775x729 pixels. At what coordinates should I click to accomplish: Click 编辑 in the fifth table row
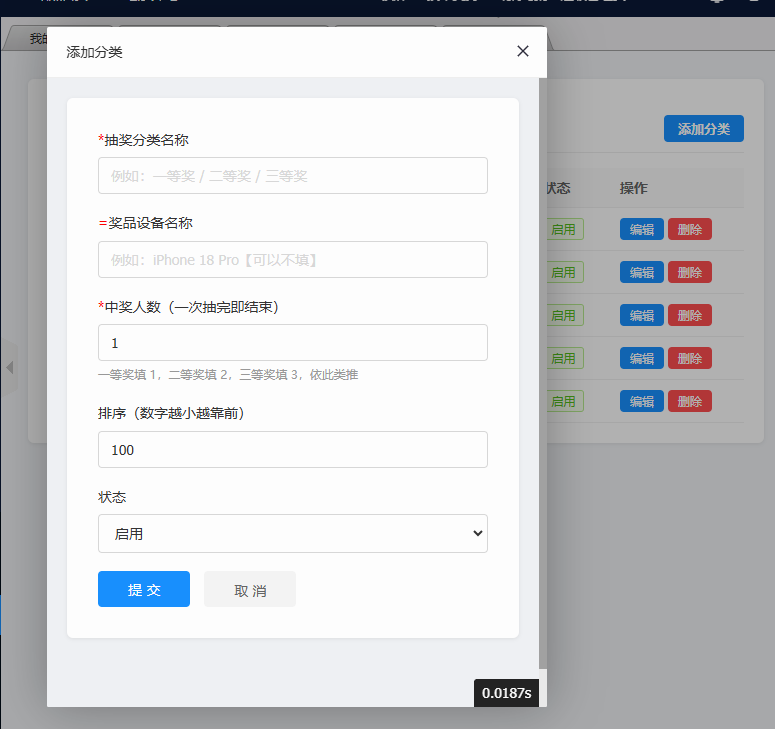point(642,401)
